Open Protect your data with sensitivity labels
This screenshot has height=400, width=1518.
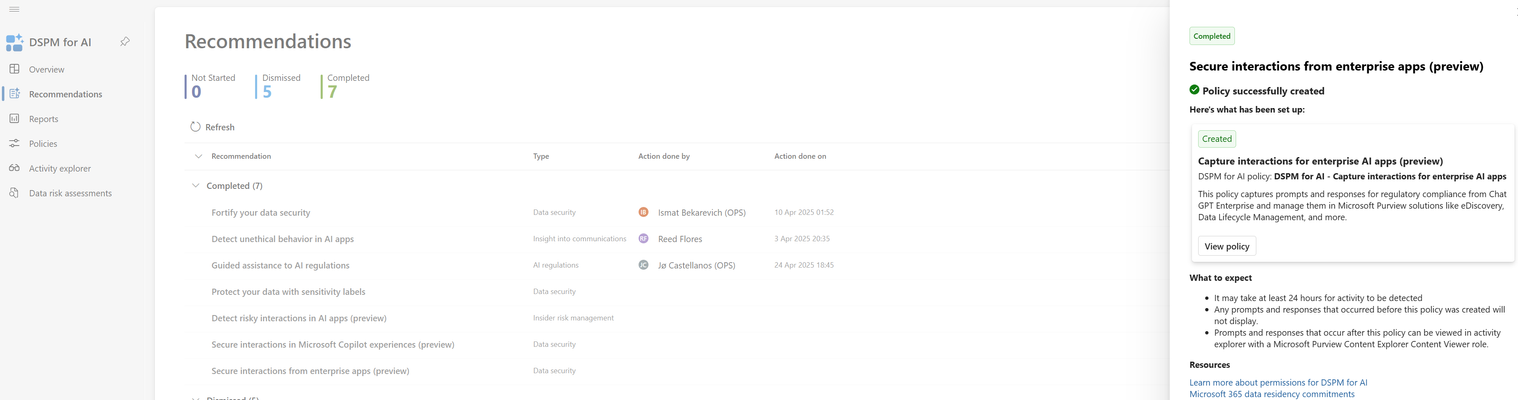288,292
